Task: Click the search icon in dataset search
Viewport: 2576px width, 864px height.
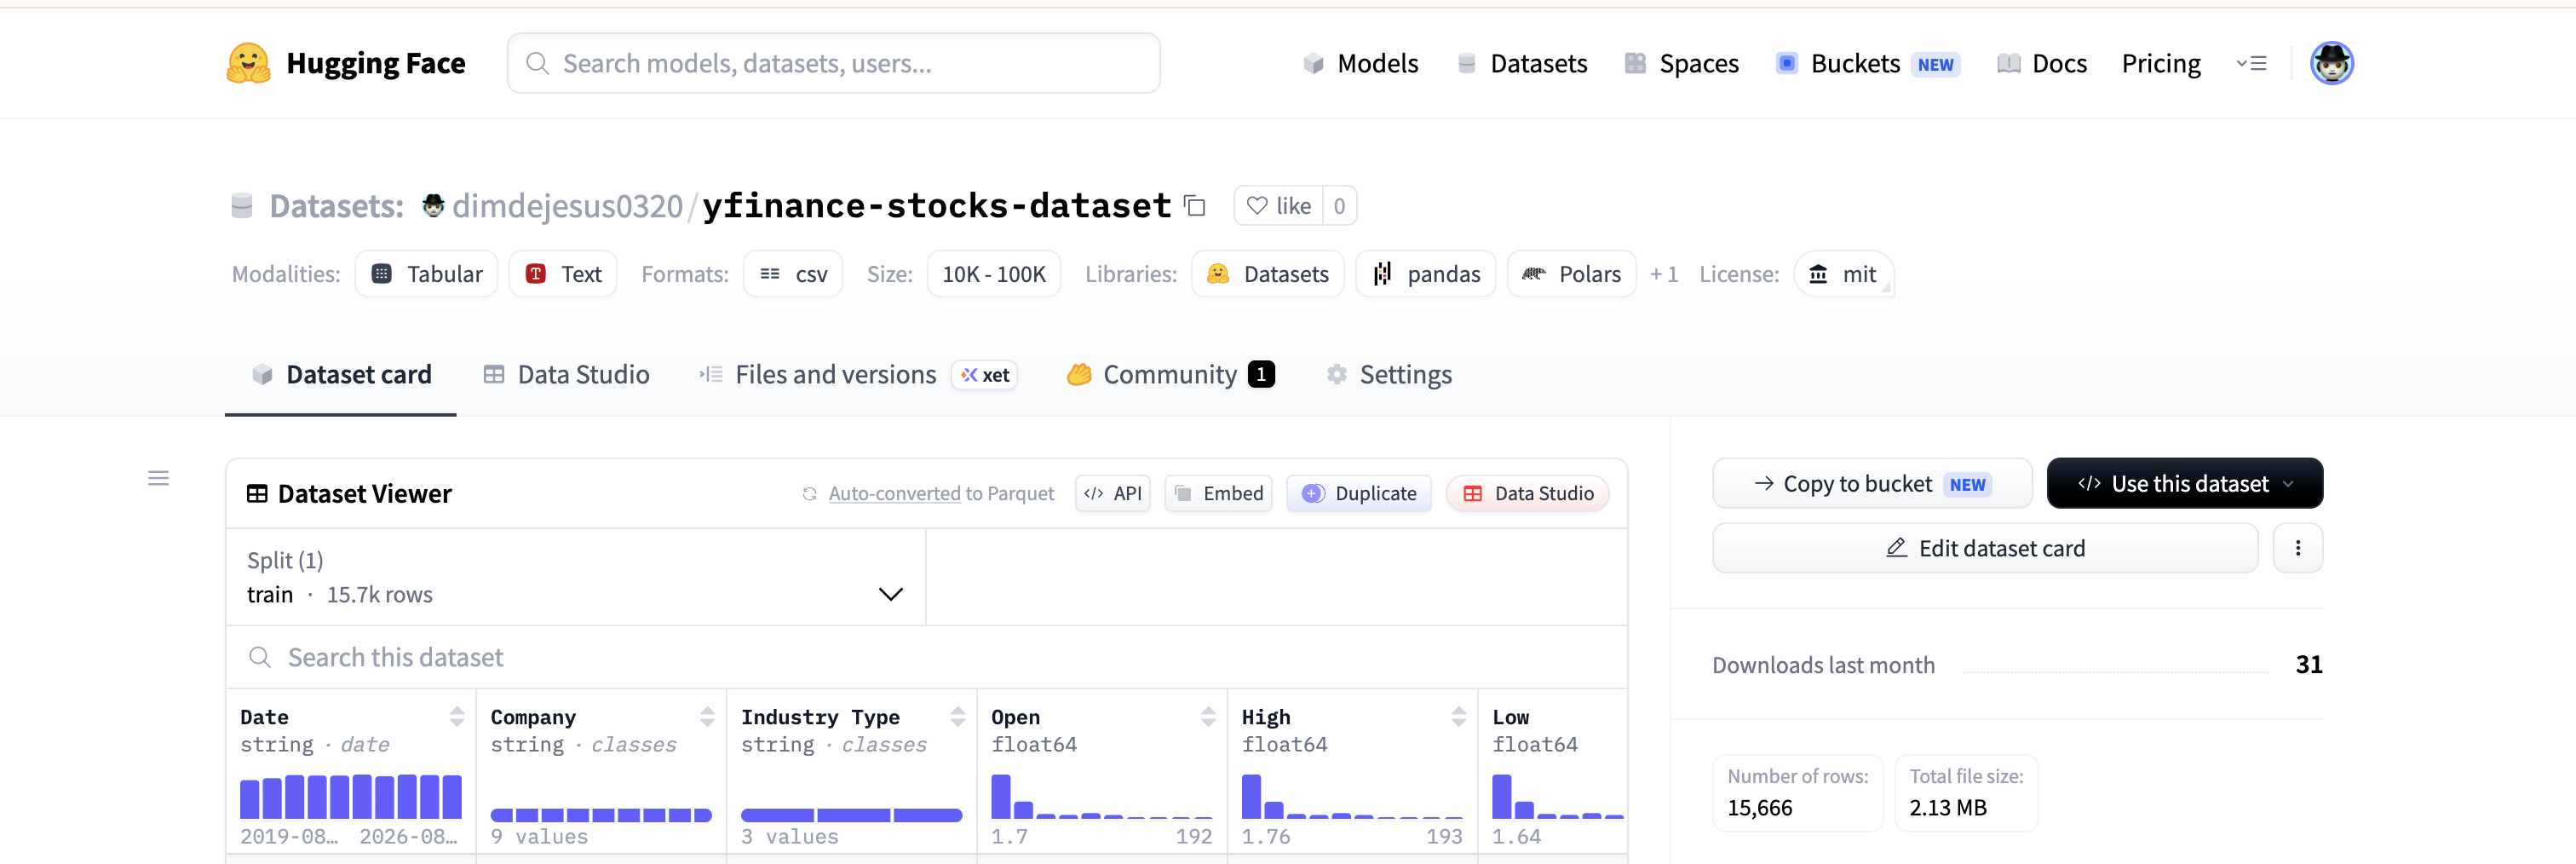Action: [260, 657]
